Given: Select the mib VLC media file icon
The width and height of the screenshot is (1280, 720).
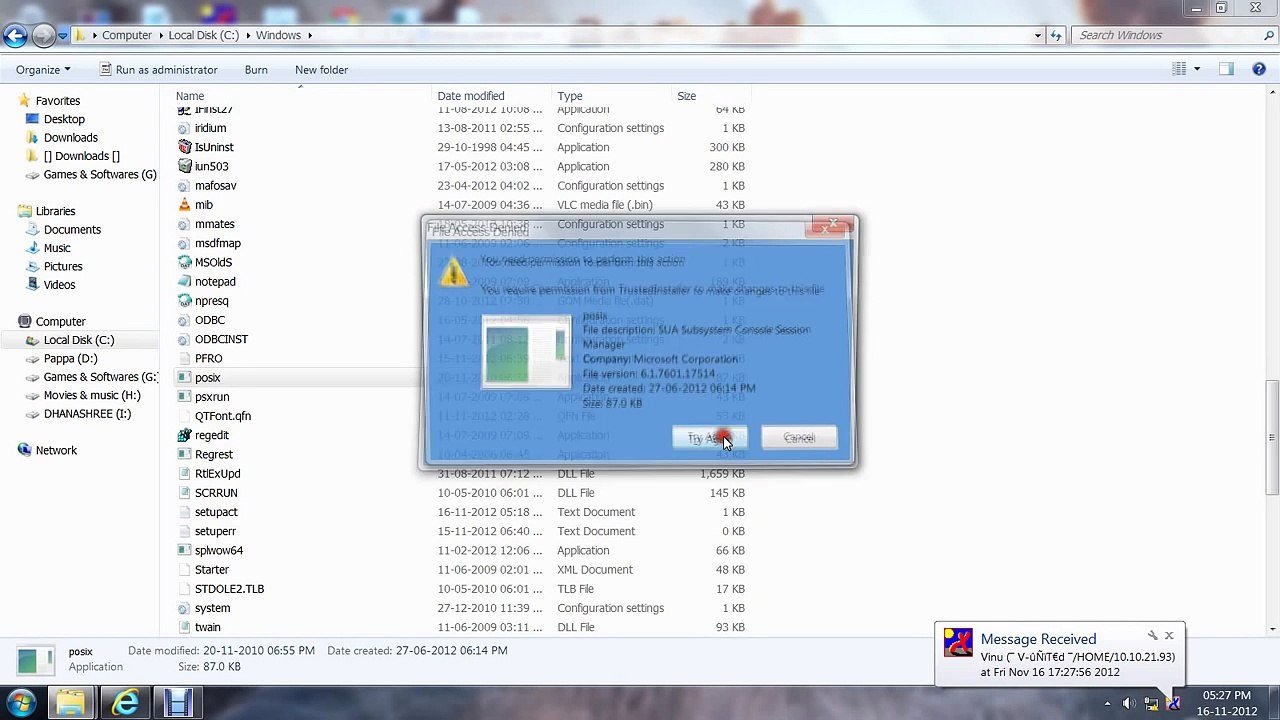Looking at the screenshot, I should [184, 205].
